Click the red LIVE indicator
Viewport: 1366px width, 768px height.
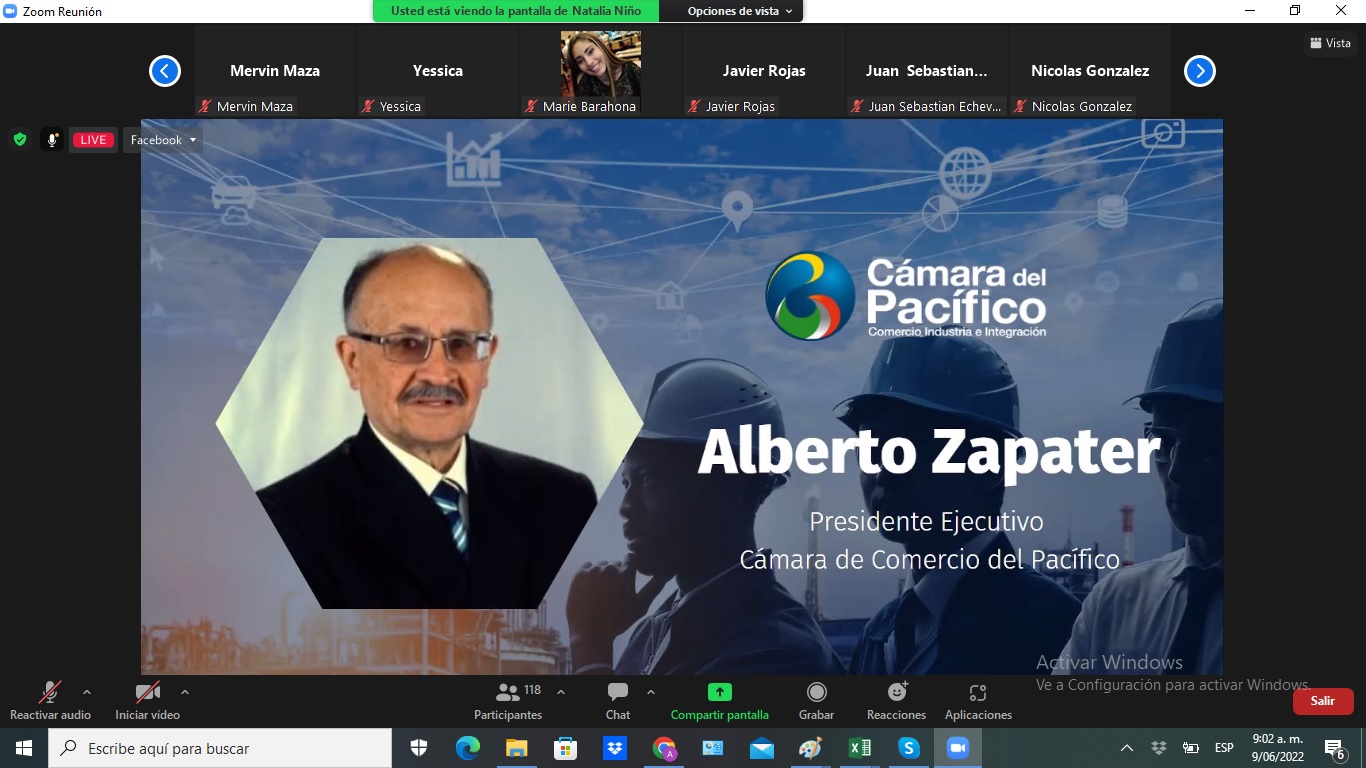click(94, 140)
